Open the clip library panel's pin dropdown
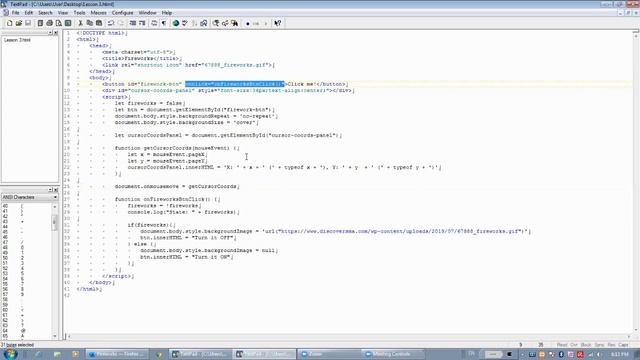This screenshot has width=640, height=360. (x=51, y=190)
